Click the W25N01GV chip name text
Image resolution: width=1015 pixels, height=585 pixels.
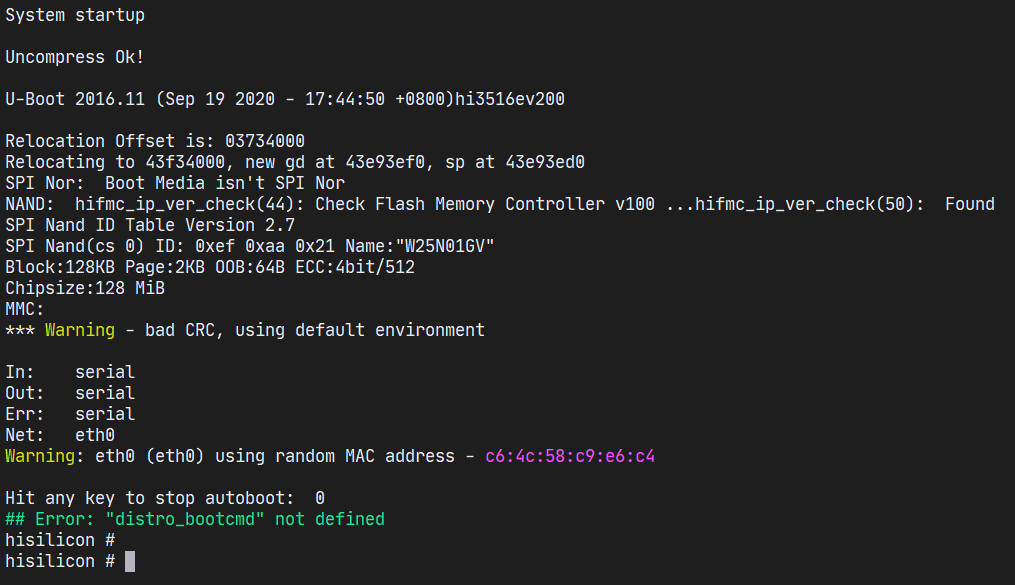tap(445, 246)
